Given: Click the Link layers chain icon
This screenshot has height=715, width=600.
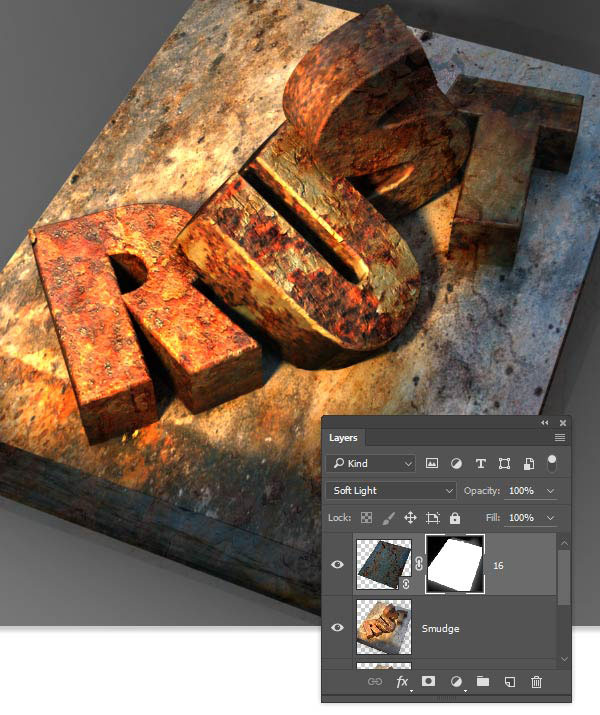Looking at the screenshot, I should click(375, 682).
